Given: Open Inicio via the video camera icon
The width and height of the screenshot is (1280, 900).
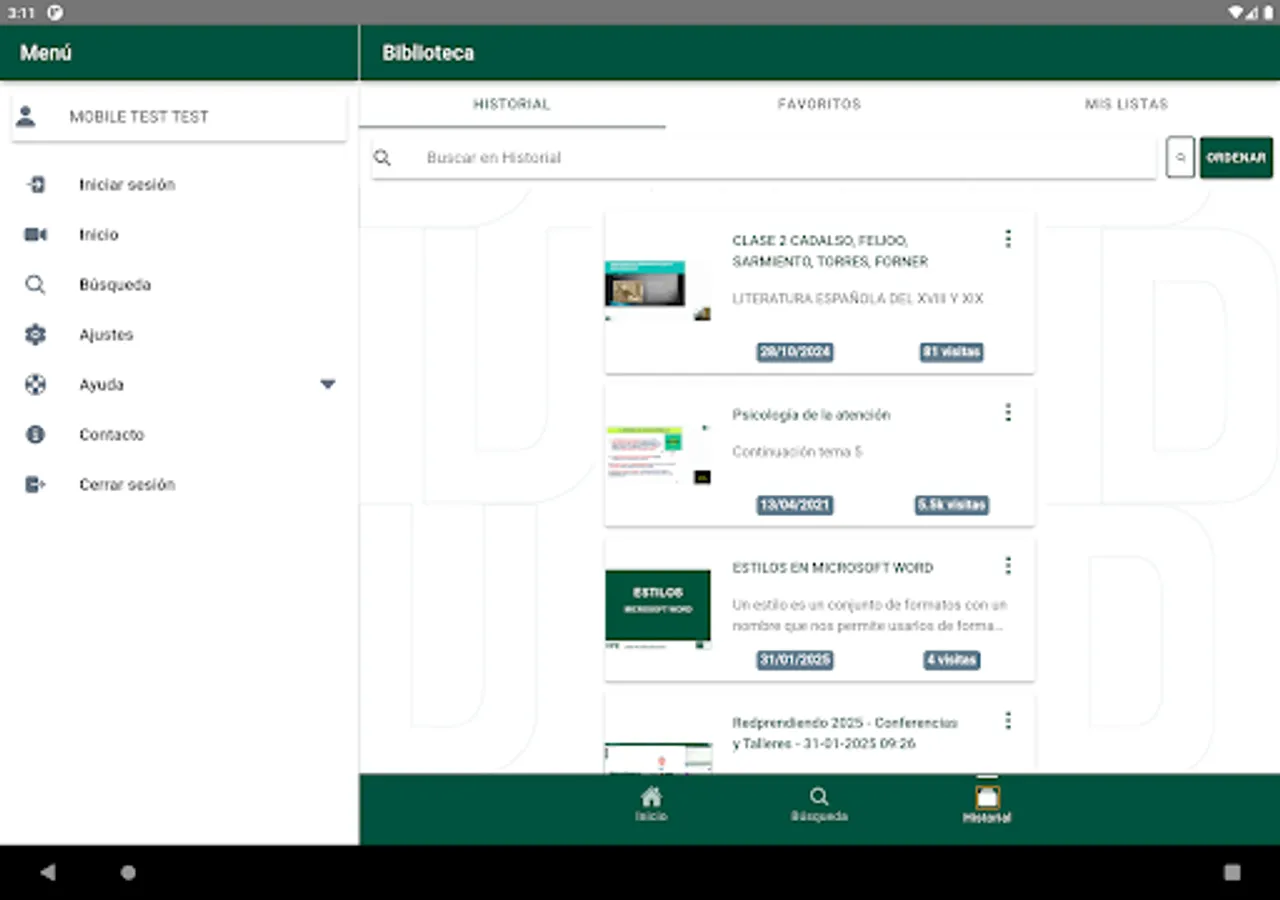Looking at the screenshot, I should coord(35,235).
